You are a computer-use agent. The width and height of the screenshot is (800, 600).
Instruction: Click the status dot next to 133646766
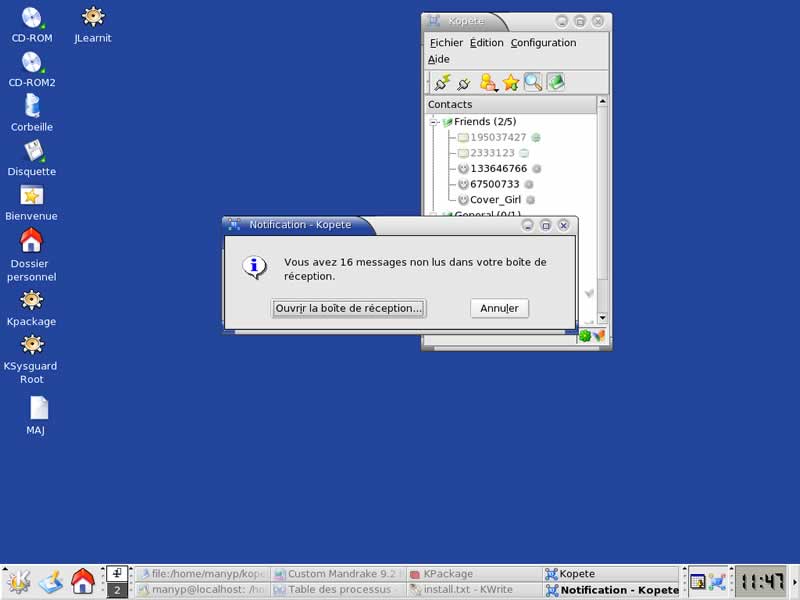537,169
